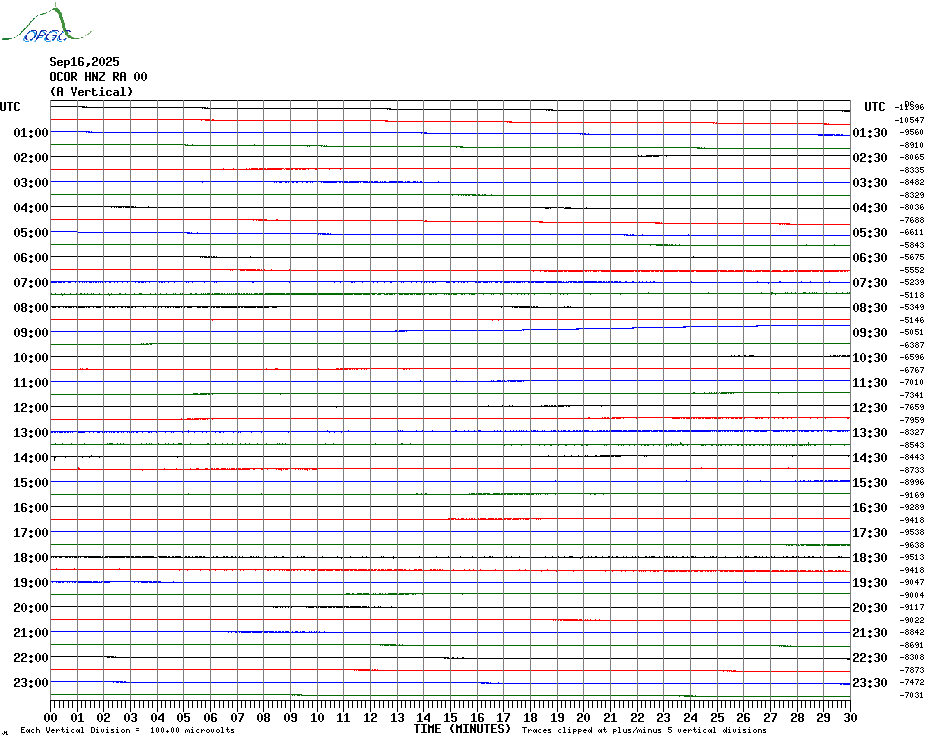Click the minute label 00 on the time axis
Image resolution: width=930 pixels, height=744 pixels.
(50, 717)
